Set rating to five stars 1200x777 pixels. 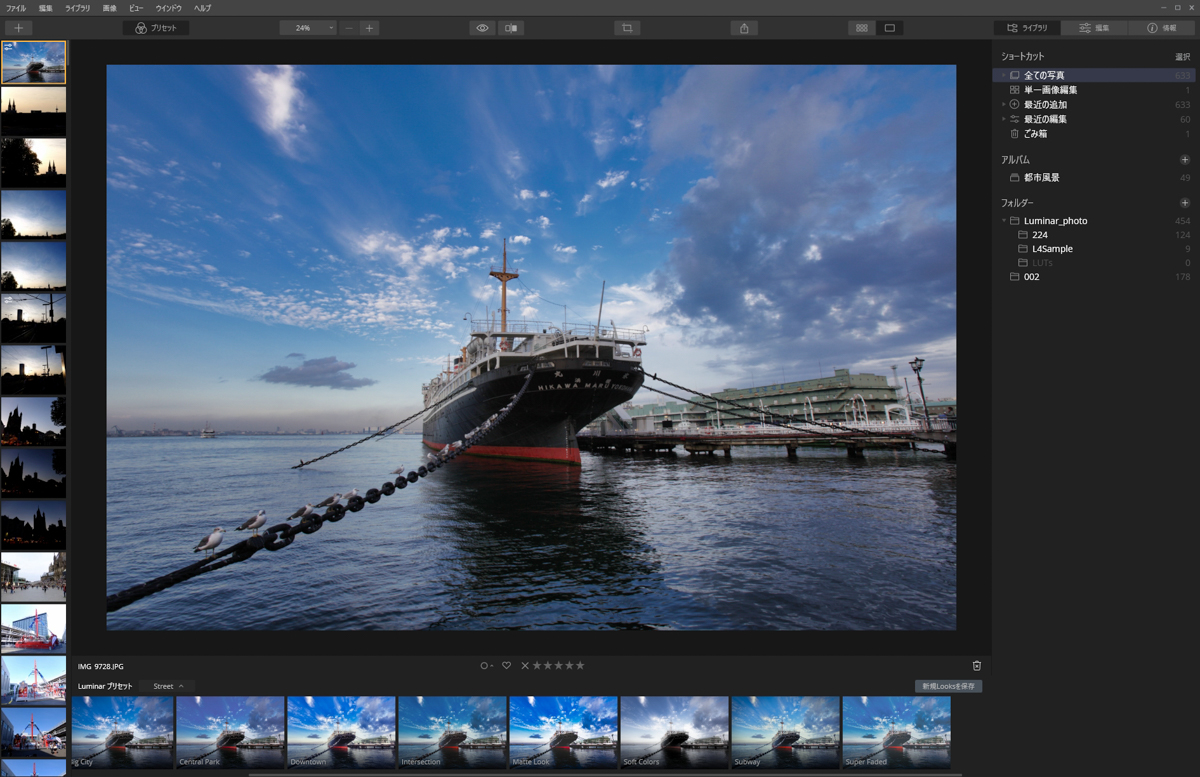(x=580, y=666)
